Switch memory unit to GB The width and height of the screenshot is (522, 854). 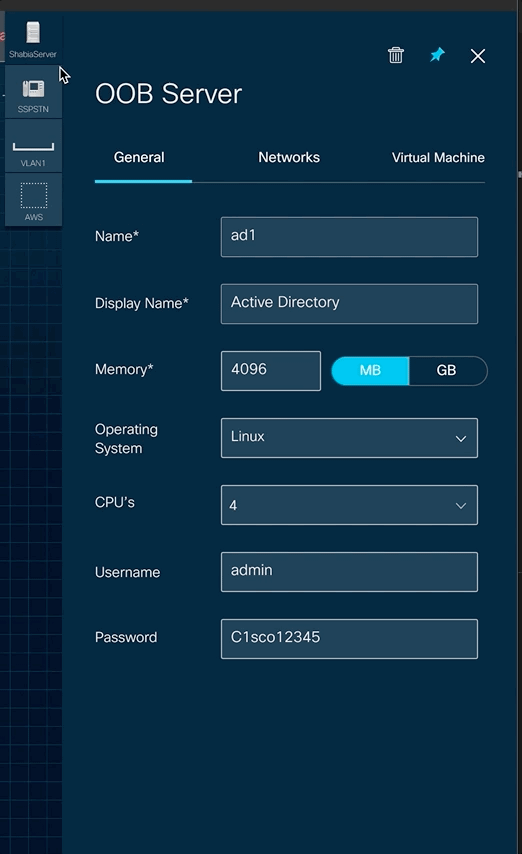(447, 371)
